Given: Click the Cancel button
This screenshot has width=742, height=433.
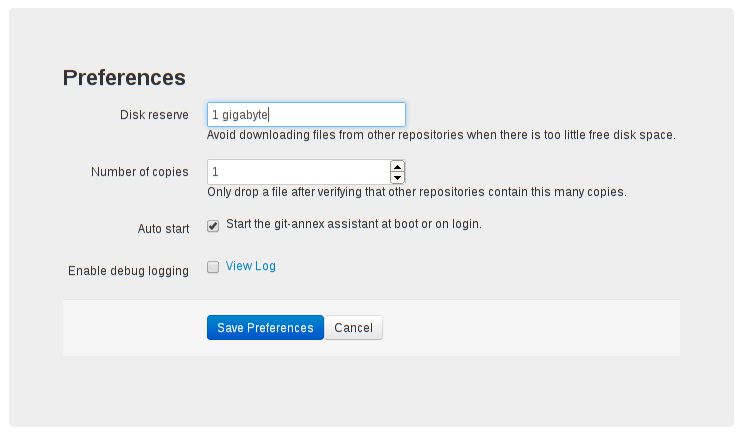Looking at the screenshot, I should (353, 327).
